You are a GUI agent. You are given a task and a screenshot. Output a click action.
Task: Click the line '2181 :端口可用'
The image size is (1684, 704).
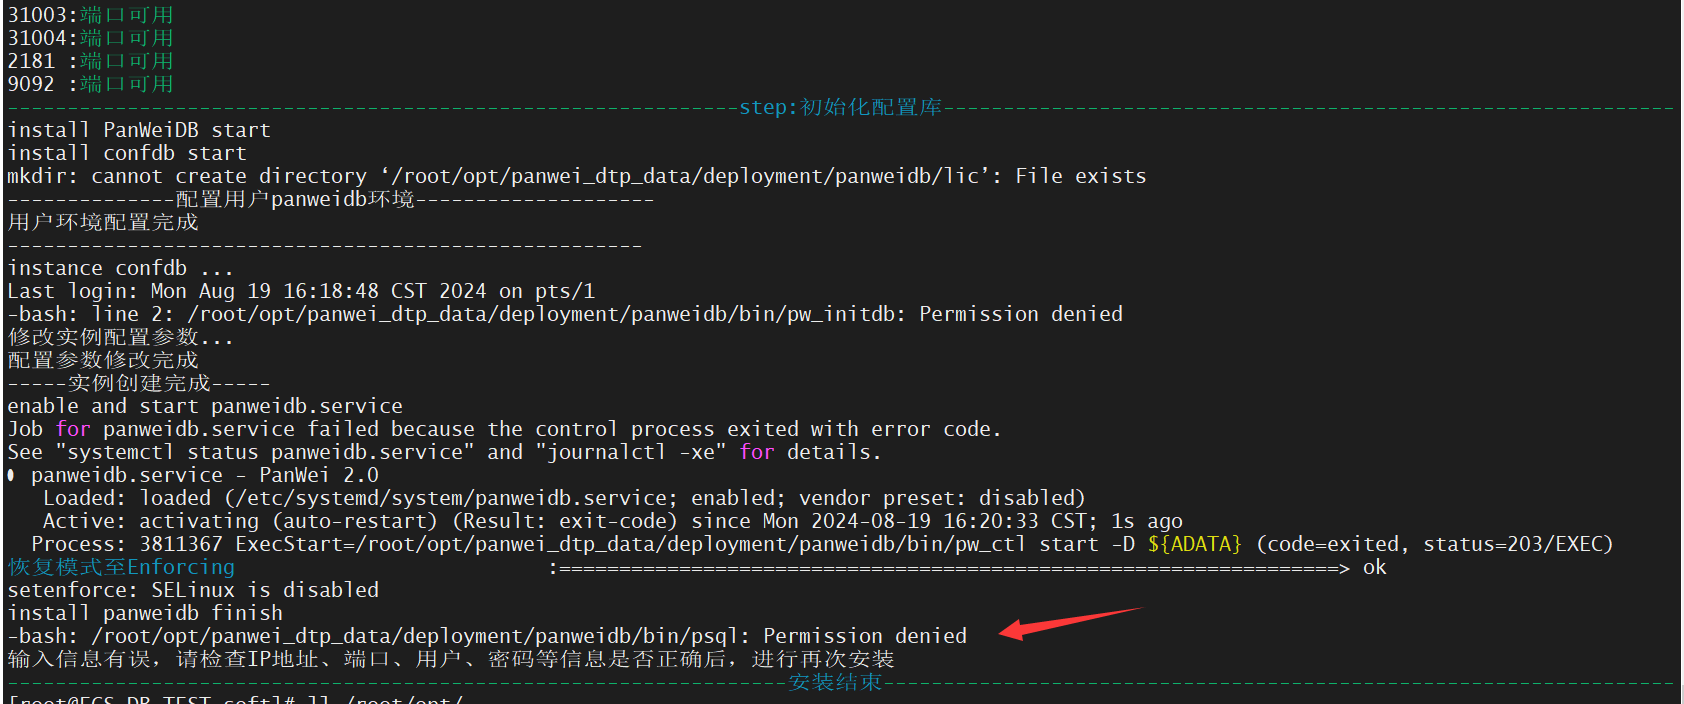90,61
